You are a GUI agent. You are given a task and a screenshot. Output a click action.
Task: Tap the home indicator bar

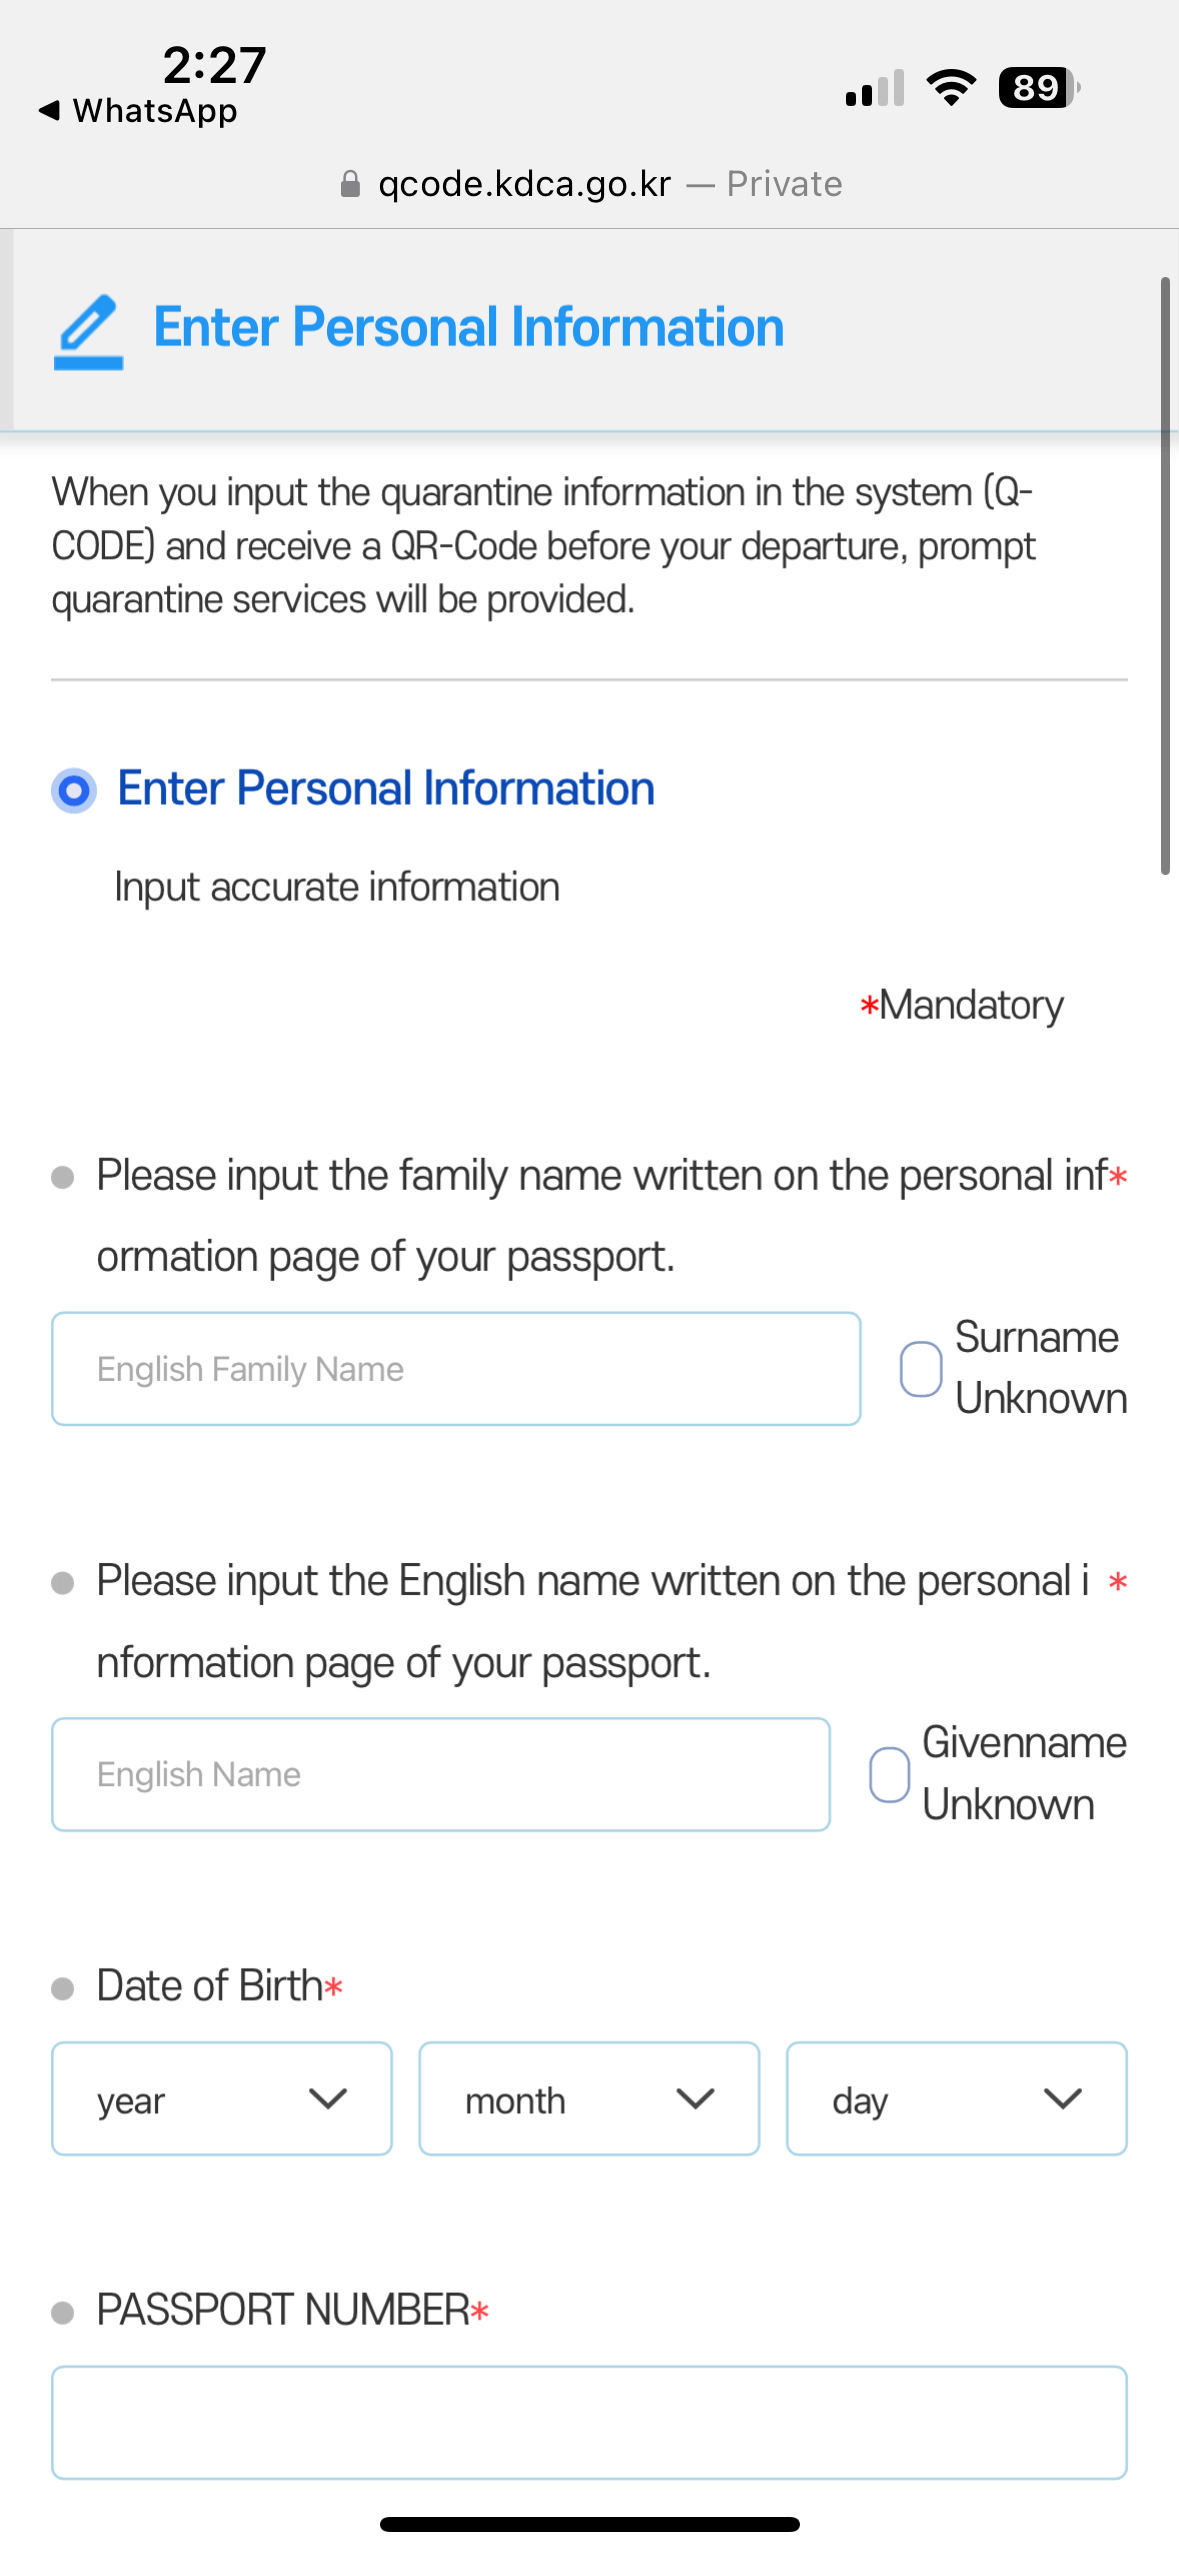589,2524
